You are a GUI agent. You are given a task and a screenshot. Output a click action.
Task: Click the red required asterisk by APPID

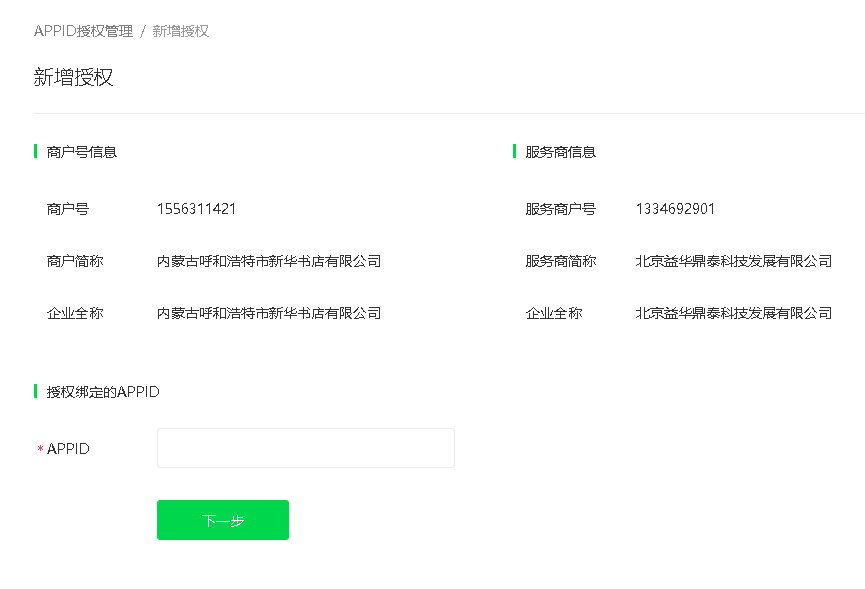[x=40, y=450]
